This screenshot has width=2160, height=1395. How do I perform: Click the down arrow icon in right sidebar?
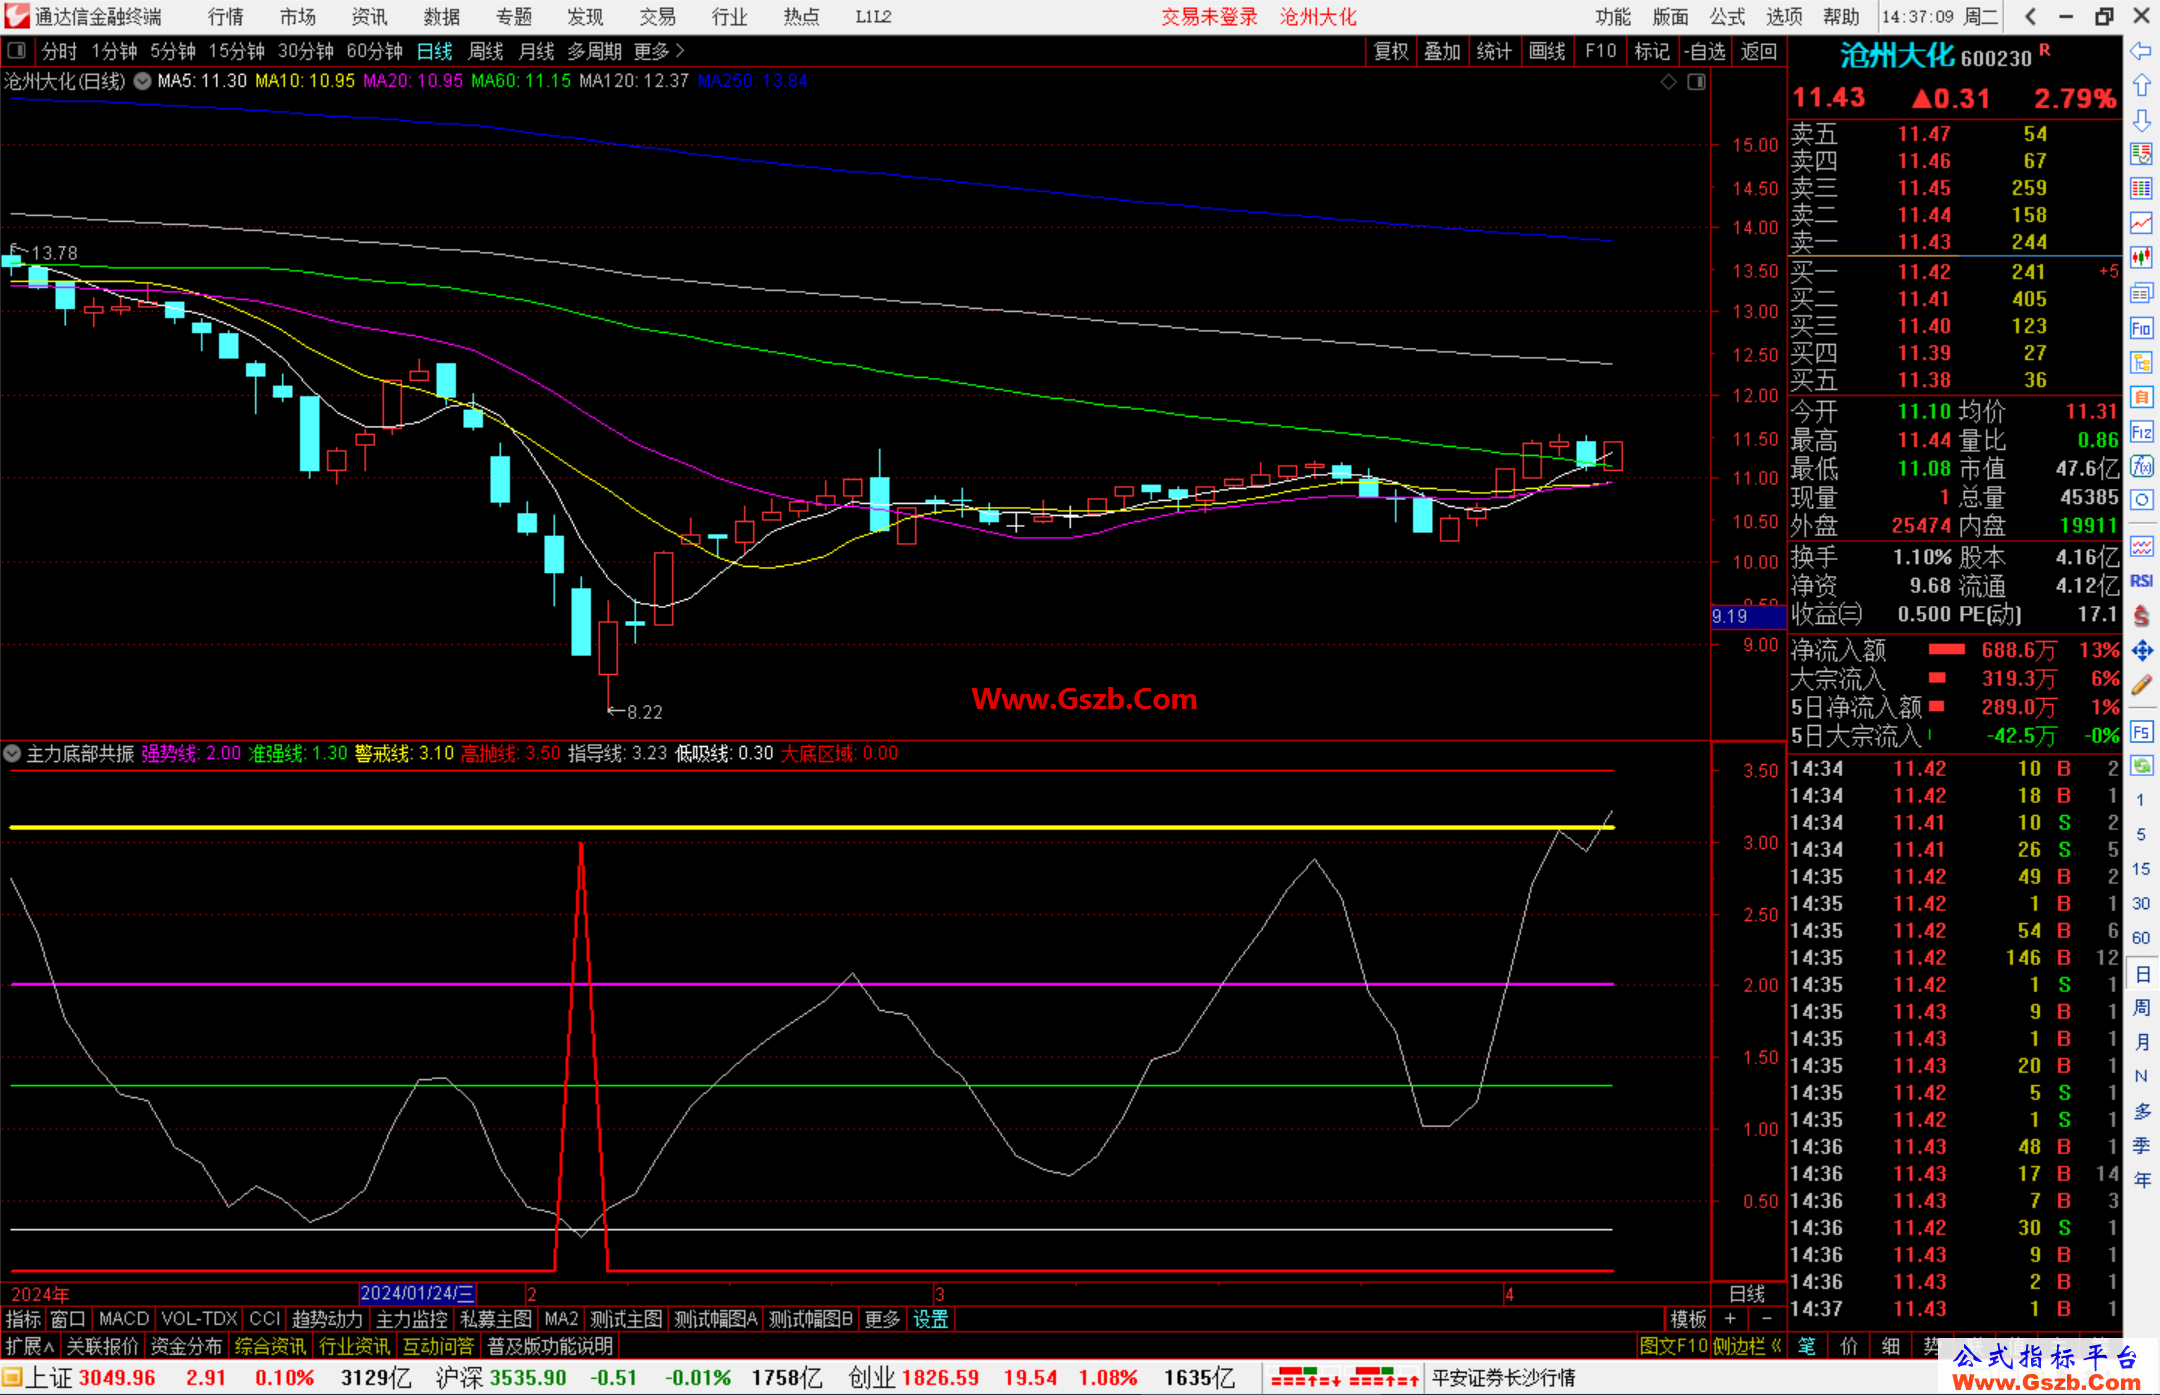(x=2141, y=120)
